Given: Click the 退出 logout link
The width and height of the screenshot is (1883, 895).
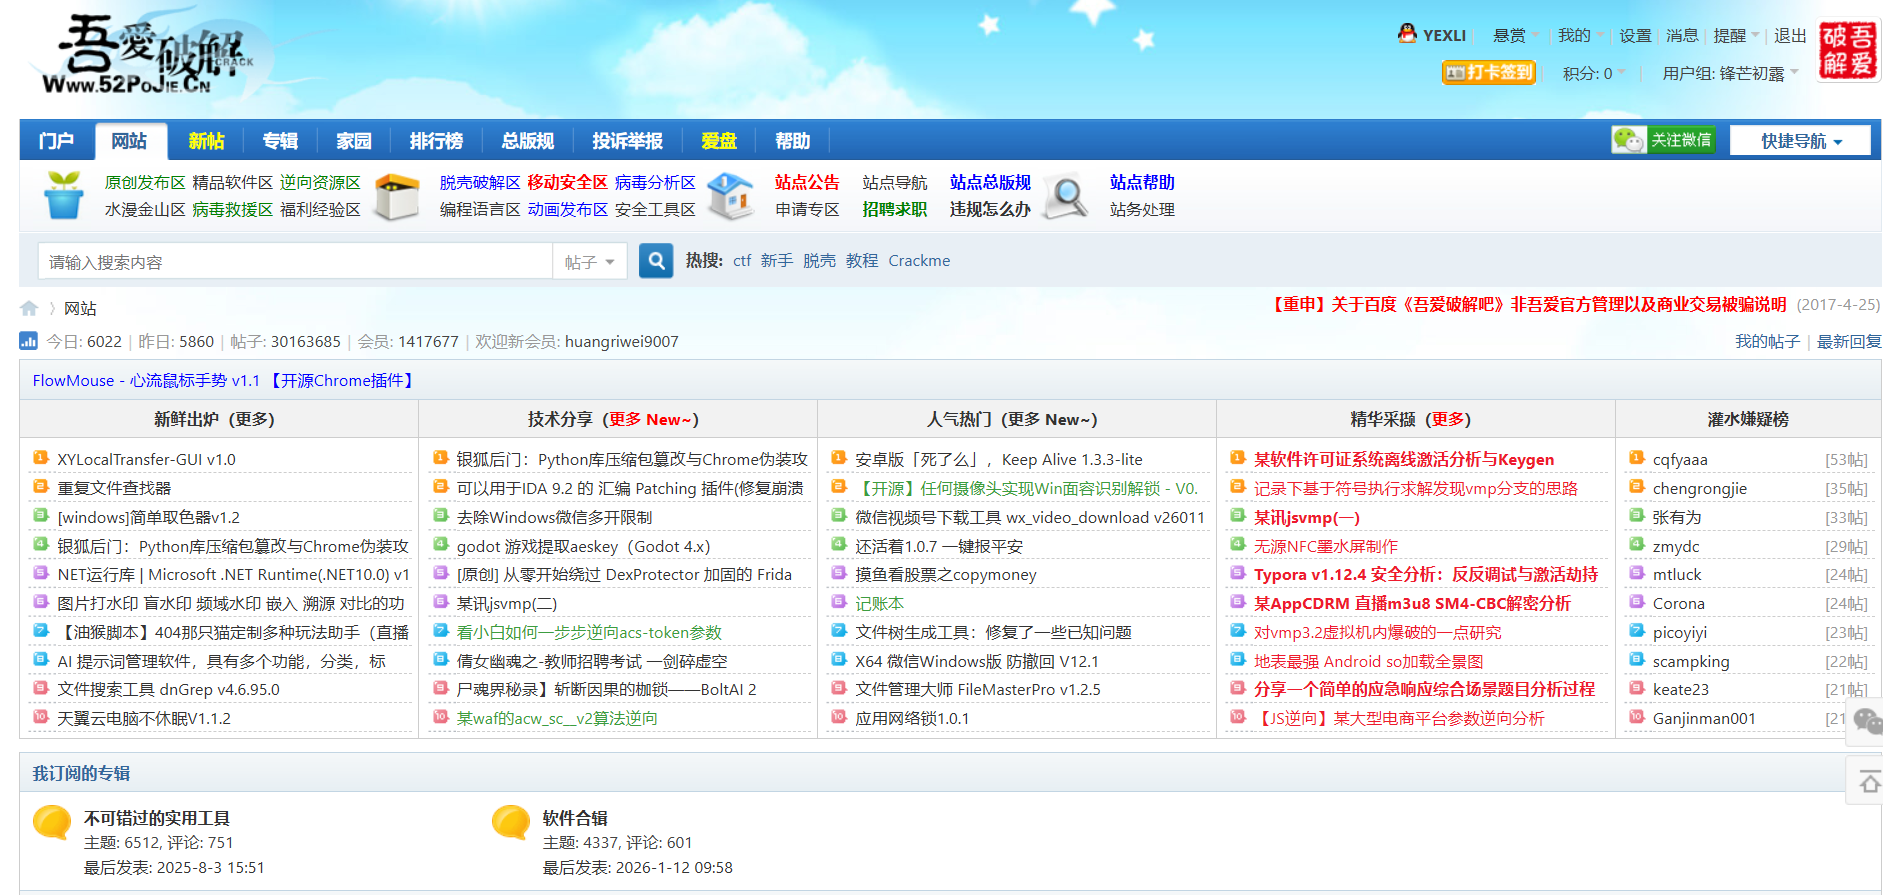Looking at the screenshot, I should 1789,36.
